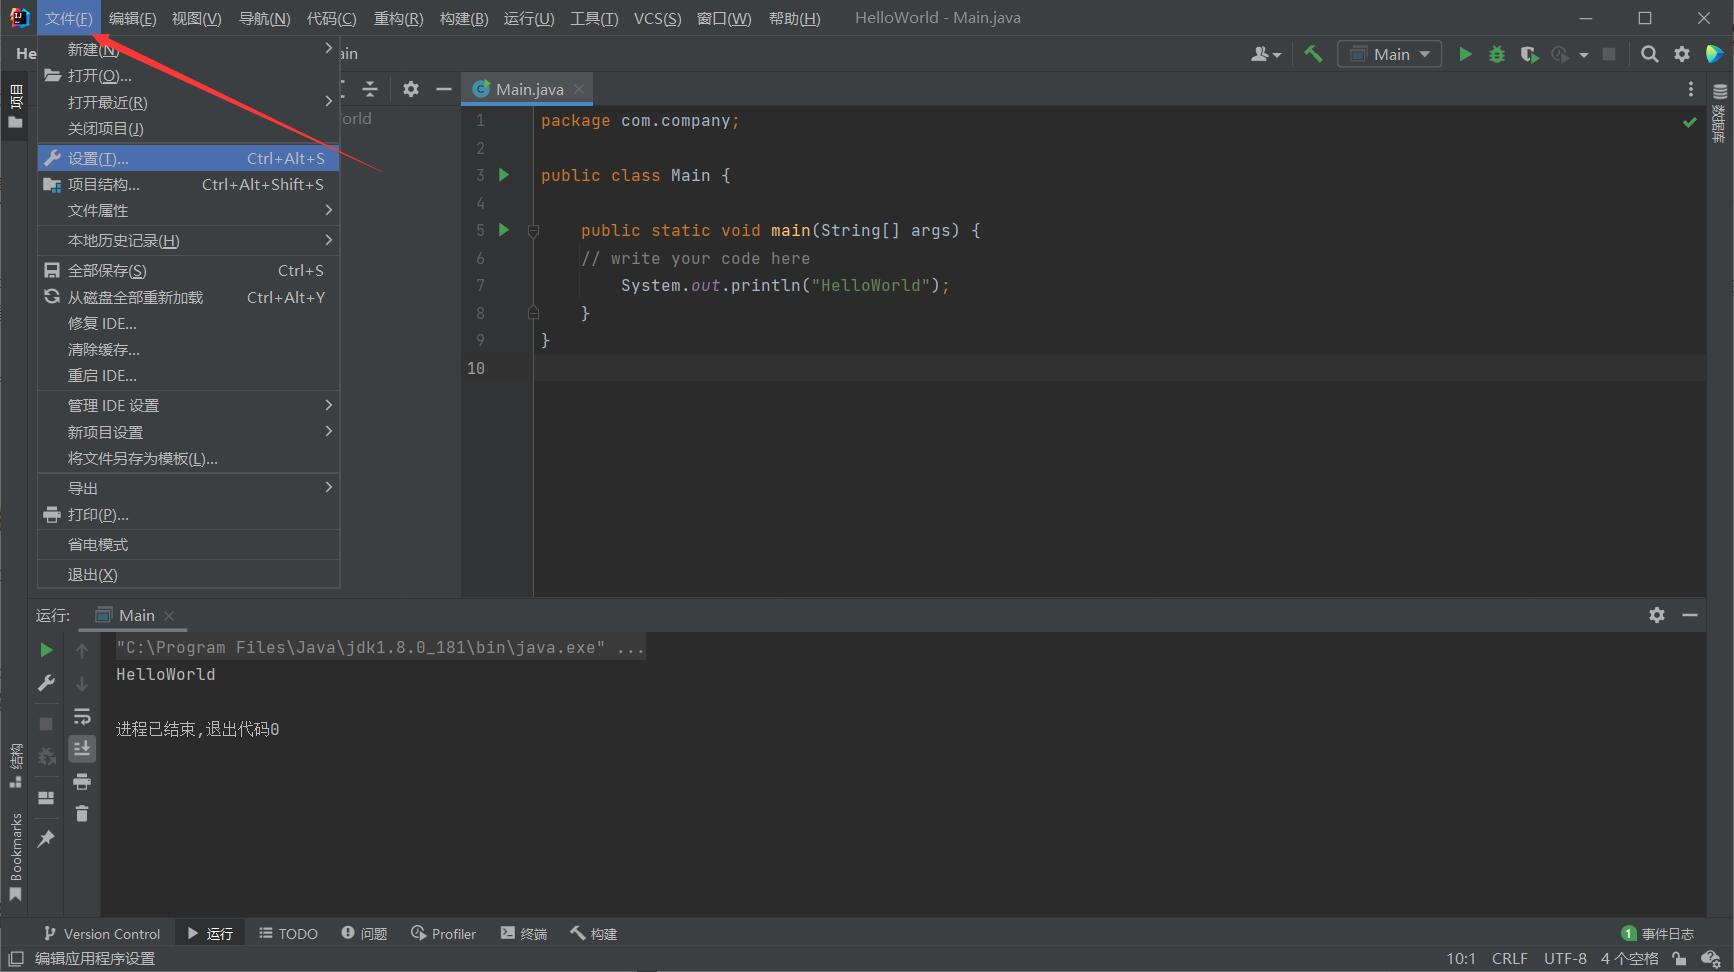The height and width of the screenshot is (972, 1734).
Task: Toggle soft-wrap in the Run console
Action: [x=82, y=716]
